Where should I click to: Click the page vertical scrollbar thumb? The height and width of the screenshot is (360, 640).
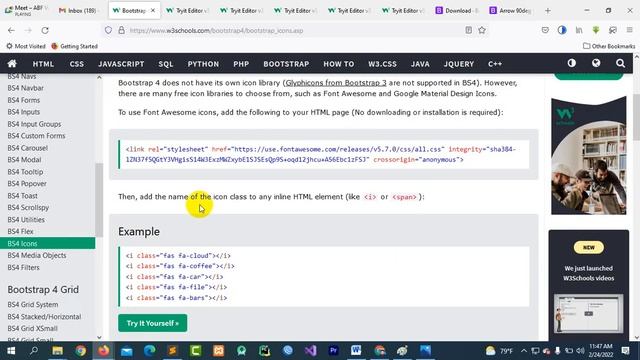pos(636,117)
